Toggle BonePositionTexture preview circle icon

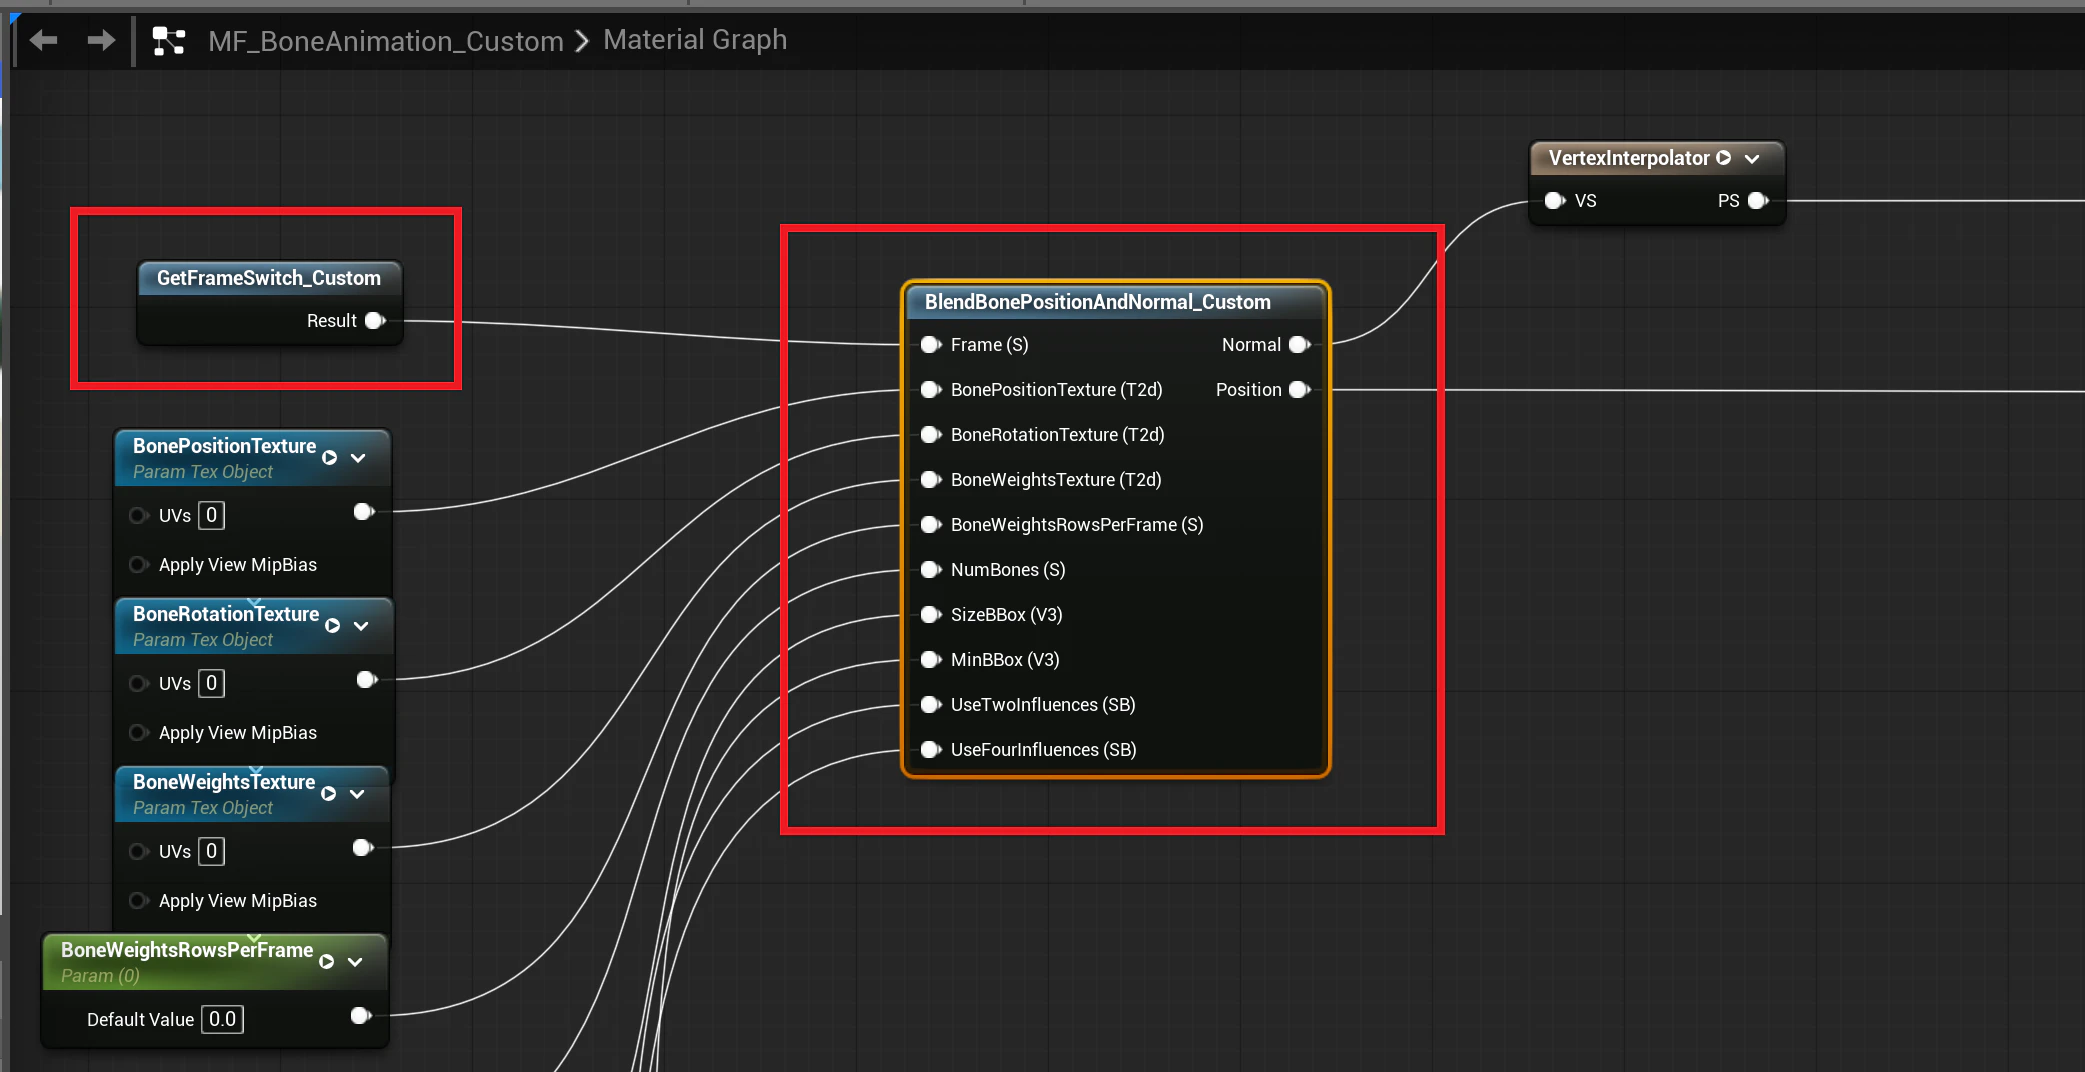tap(330, 458)
